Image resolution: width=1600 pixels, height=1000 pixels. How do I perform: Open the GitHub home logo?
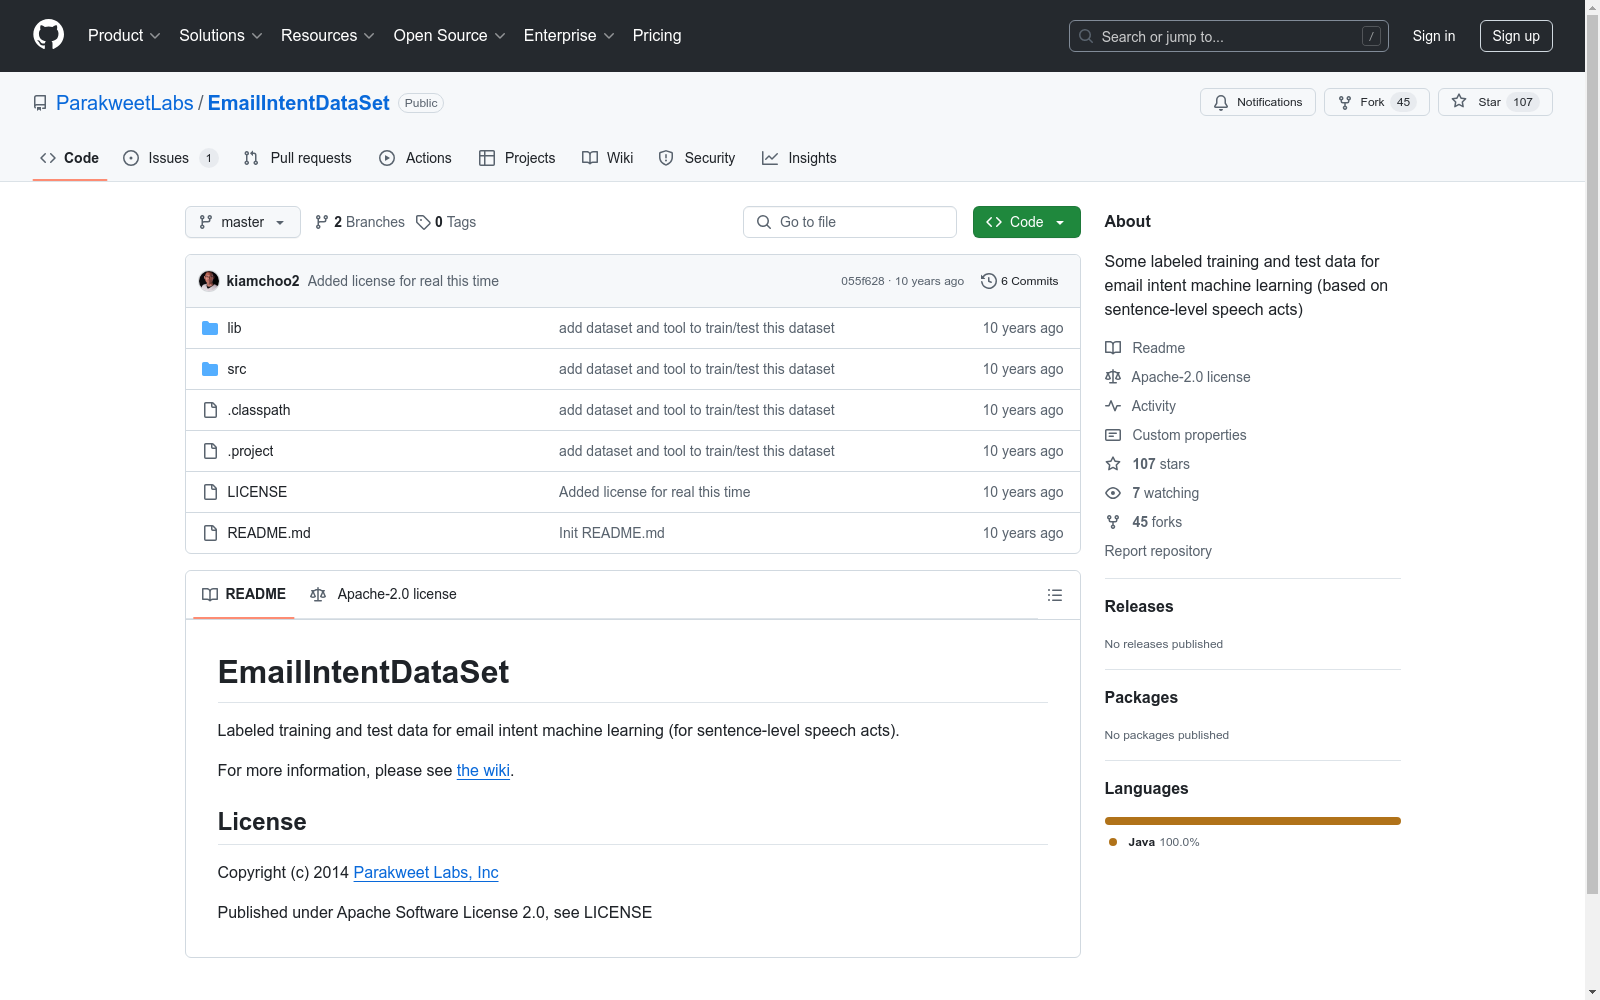[x=48, y=35]
